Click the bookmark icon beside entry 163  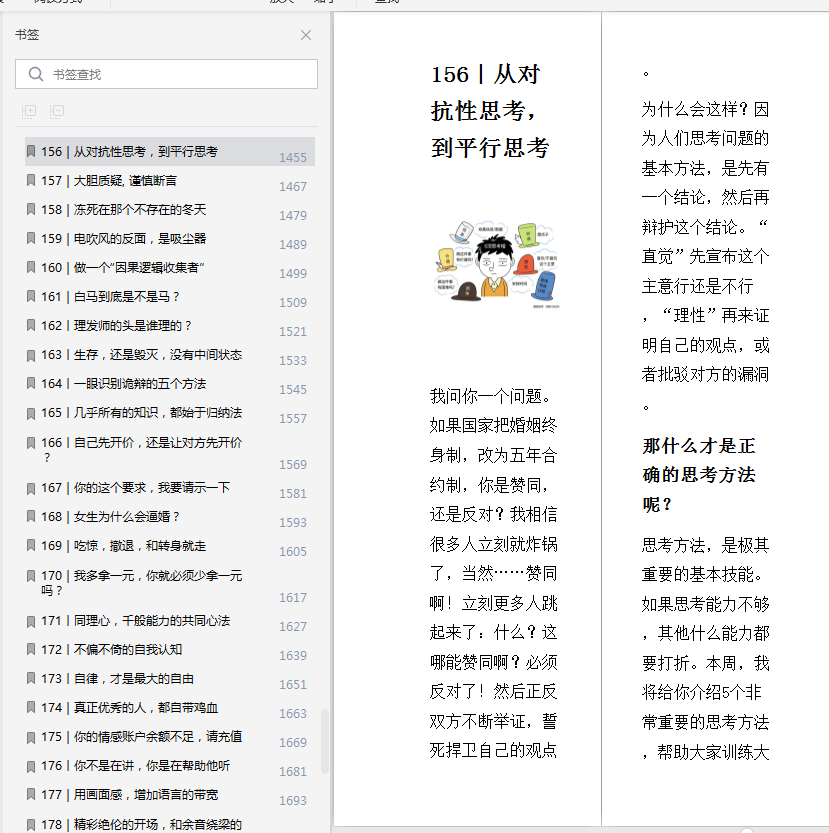tap(31, 355)
